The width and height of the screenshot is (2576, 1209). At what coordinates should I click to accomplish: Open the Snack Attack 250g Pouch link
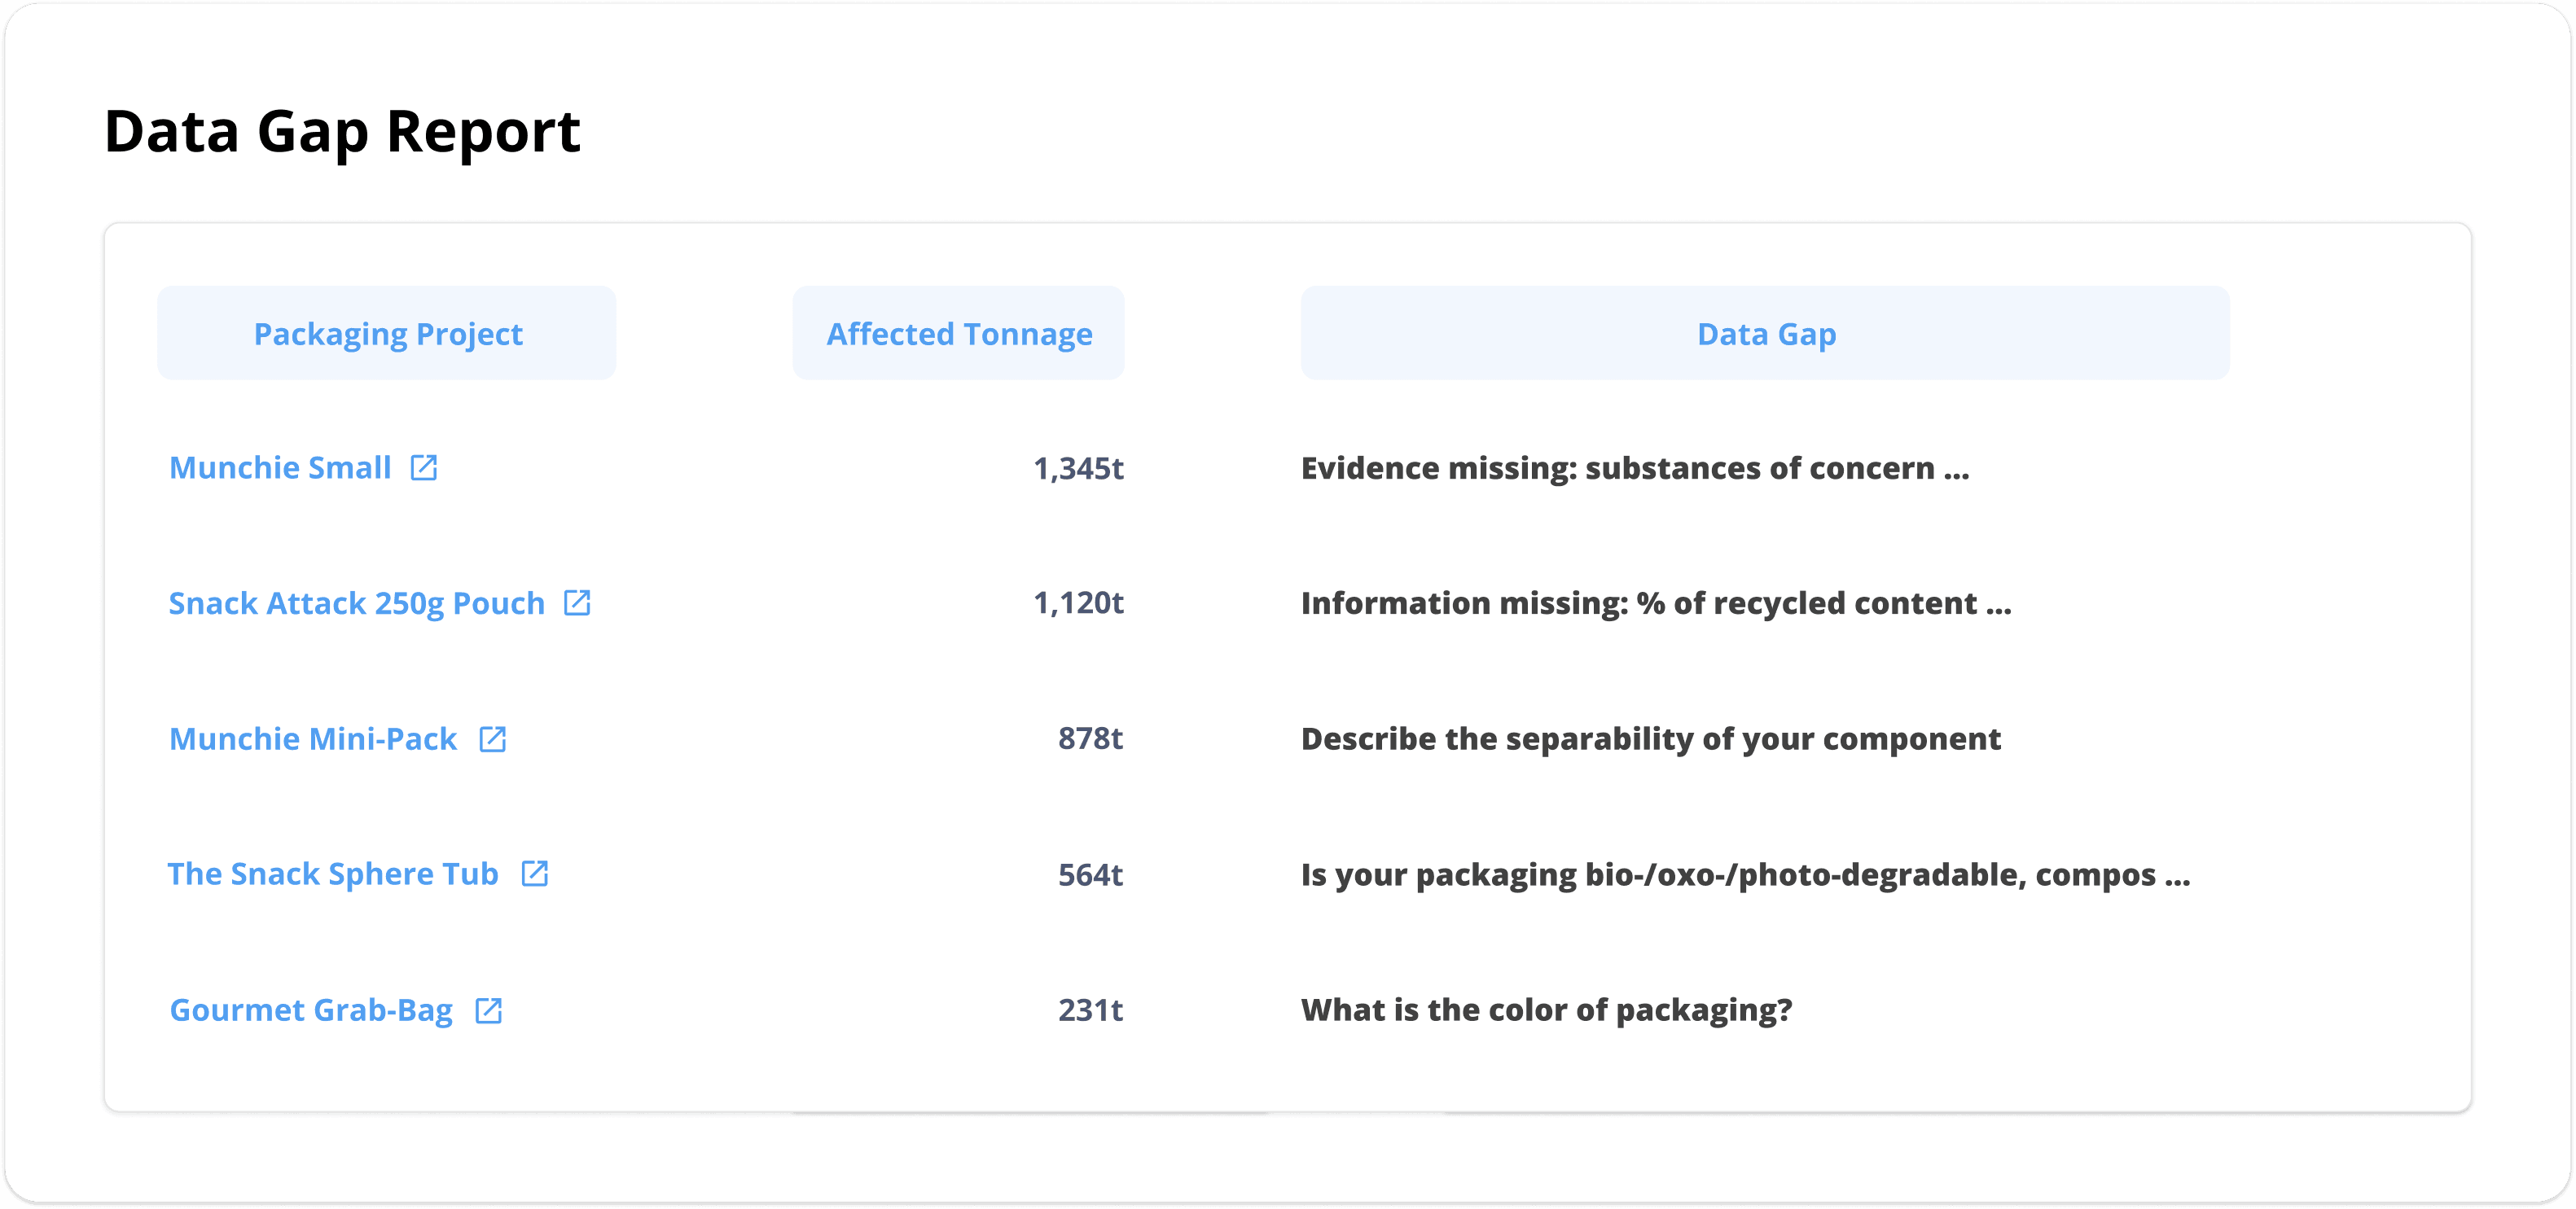(x=356, y=604)
